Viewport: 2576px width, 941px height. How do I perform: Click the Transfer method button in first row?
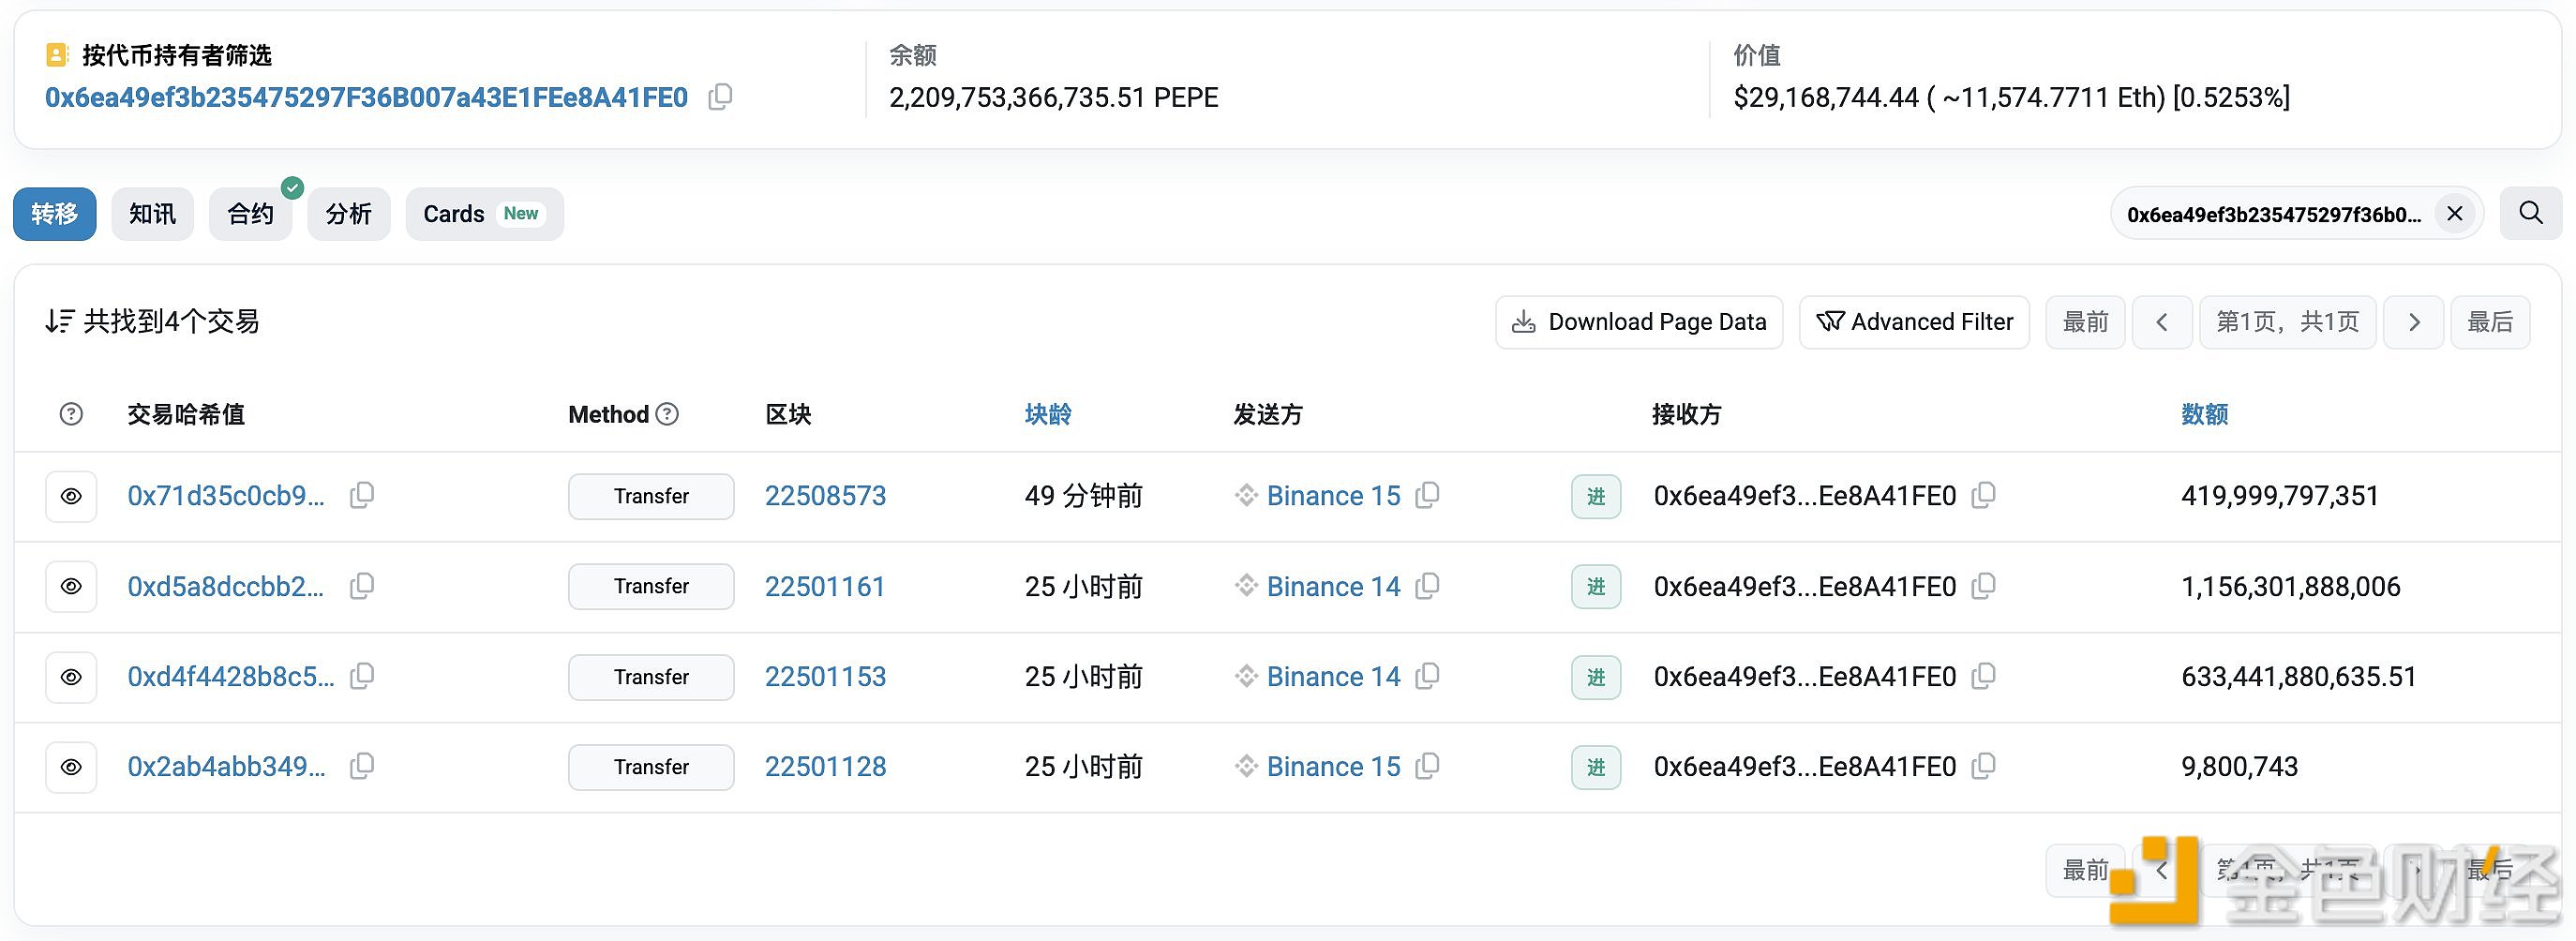click(x=650, y=496)
